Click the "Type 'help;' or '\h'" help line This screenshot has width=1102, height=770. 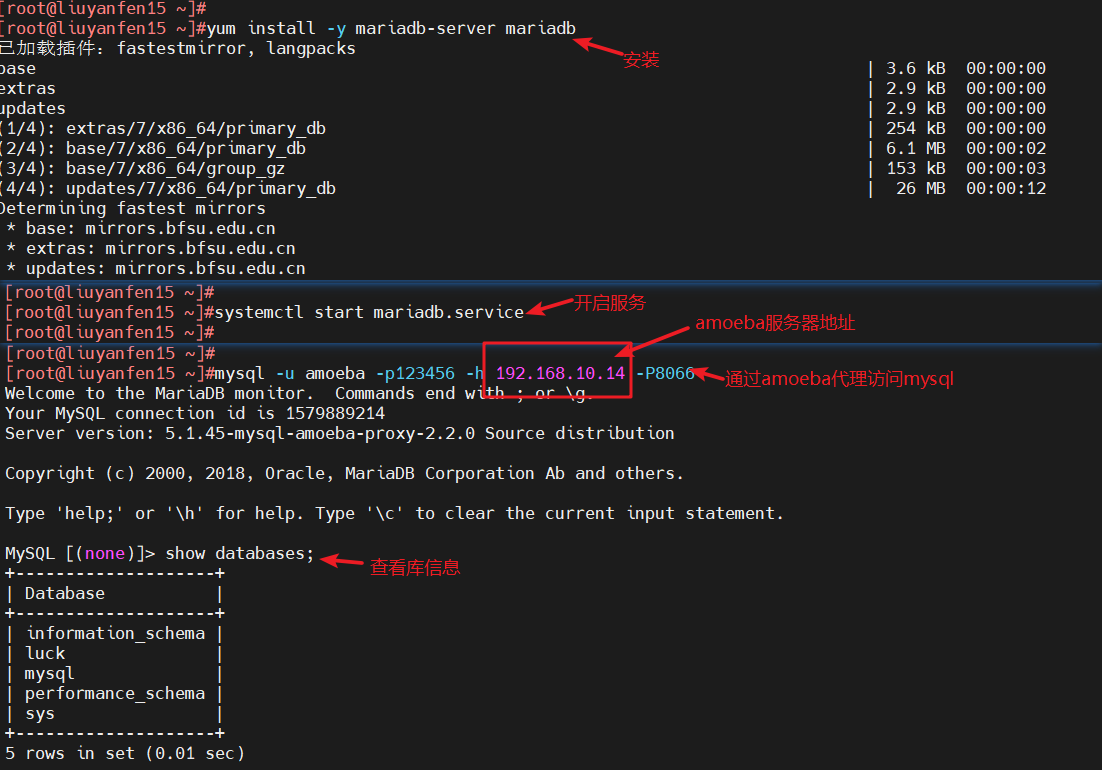pos(394,514)
